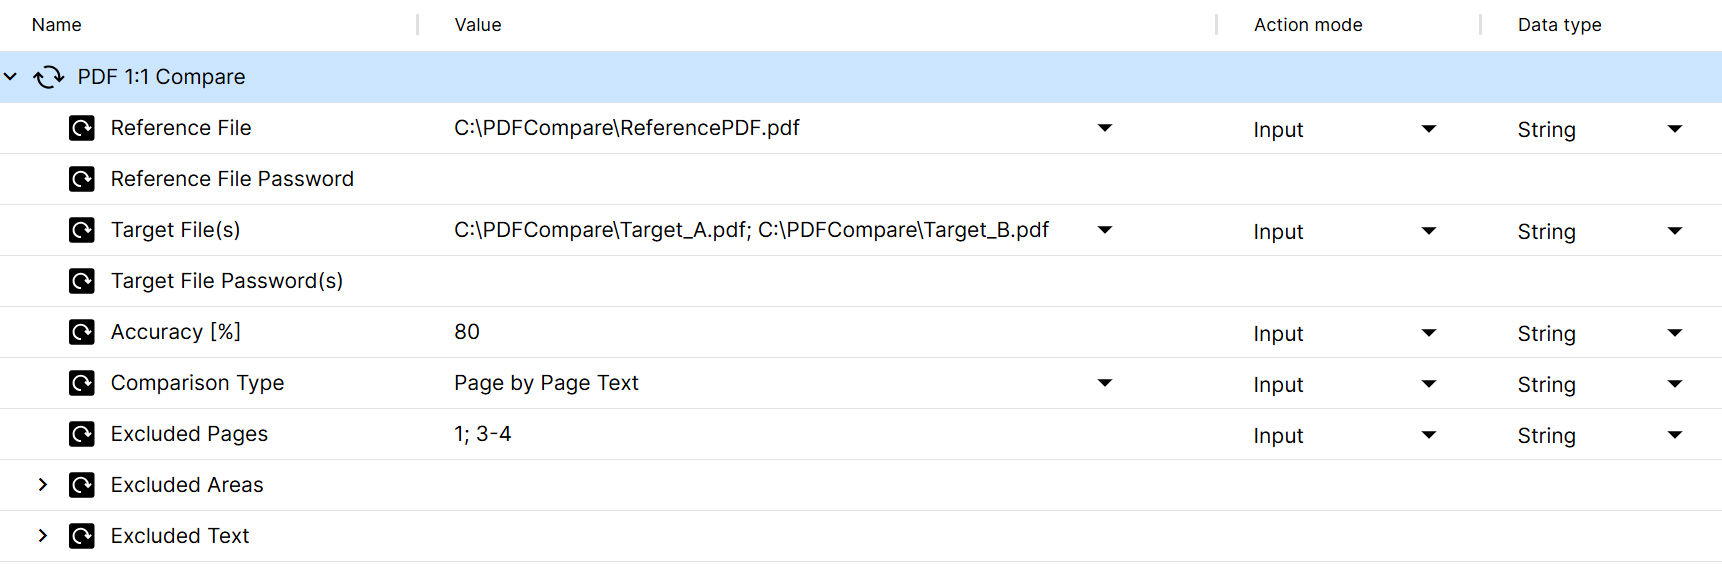Click the Reference File Password parameter icon
Screen dimensions: 1722x568
82,179
